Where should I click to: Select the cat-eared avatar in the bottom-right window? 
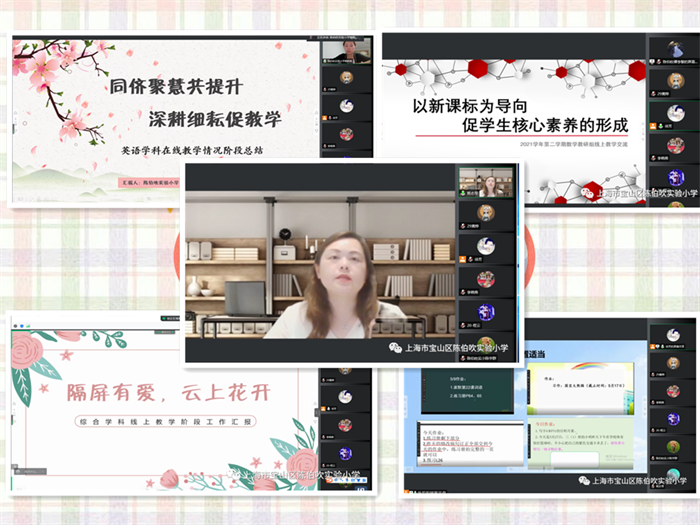tap(673, 363)
